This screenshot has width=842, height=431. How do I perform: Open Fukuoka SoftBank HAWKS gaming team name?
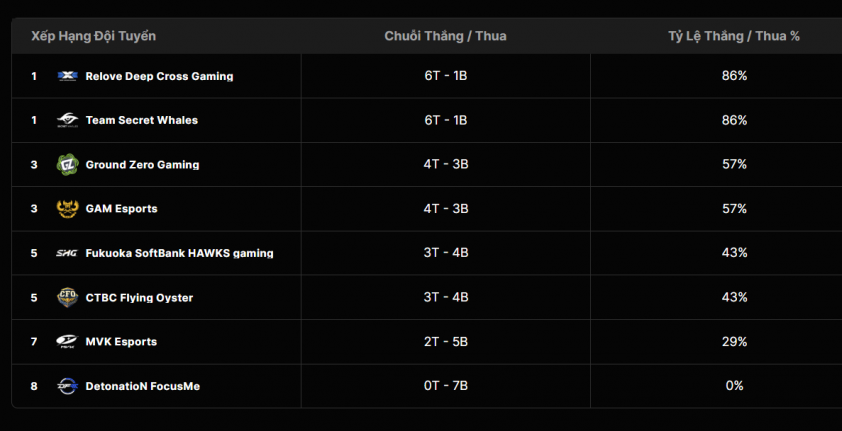coord(179,253)
